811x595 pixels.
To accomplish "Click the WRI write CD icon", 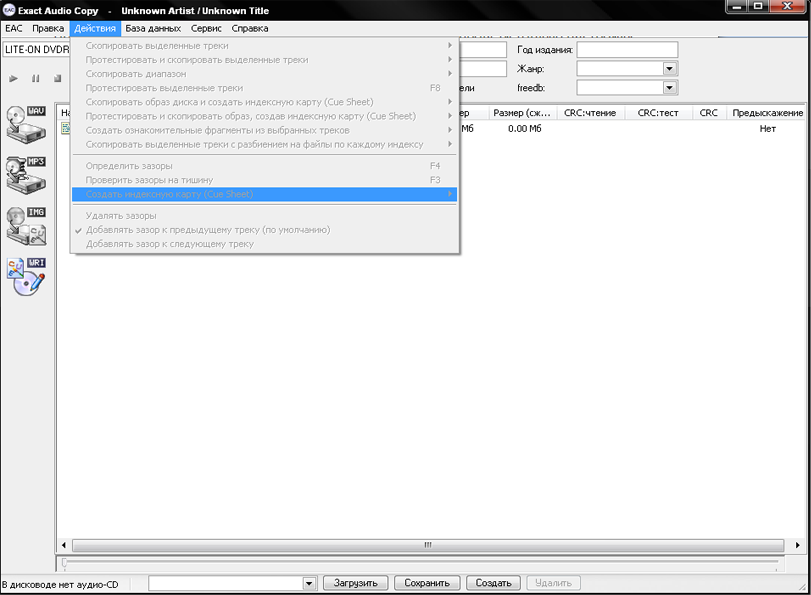I will pyautogui.click(x=26, y=276).
